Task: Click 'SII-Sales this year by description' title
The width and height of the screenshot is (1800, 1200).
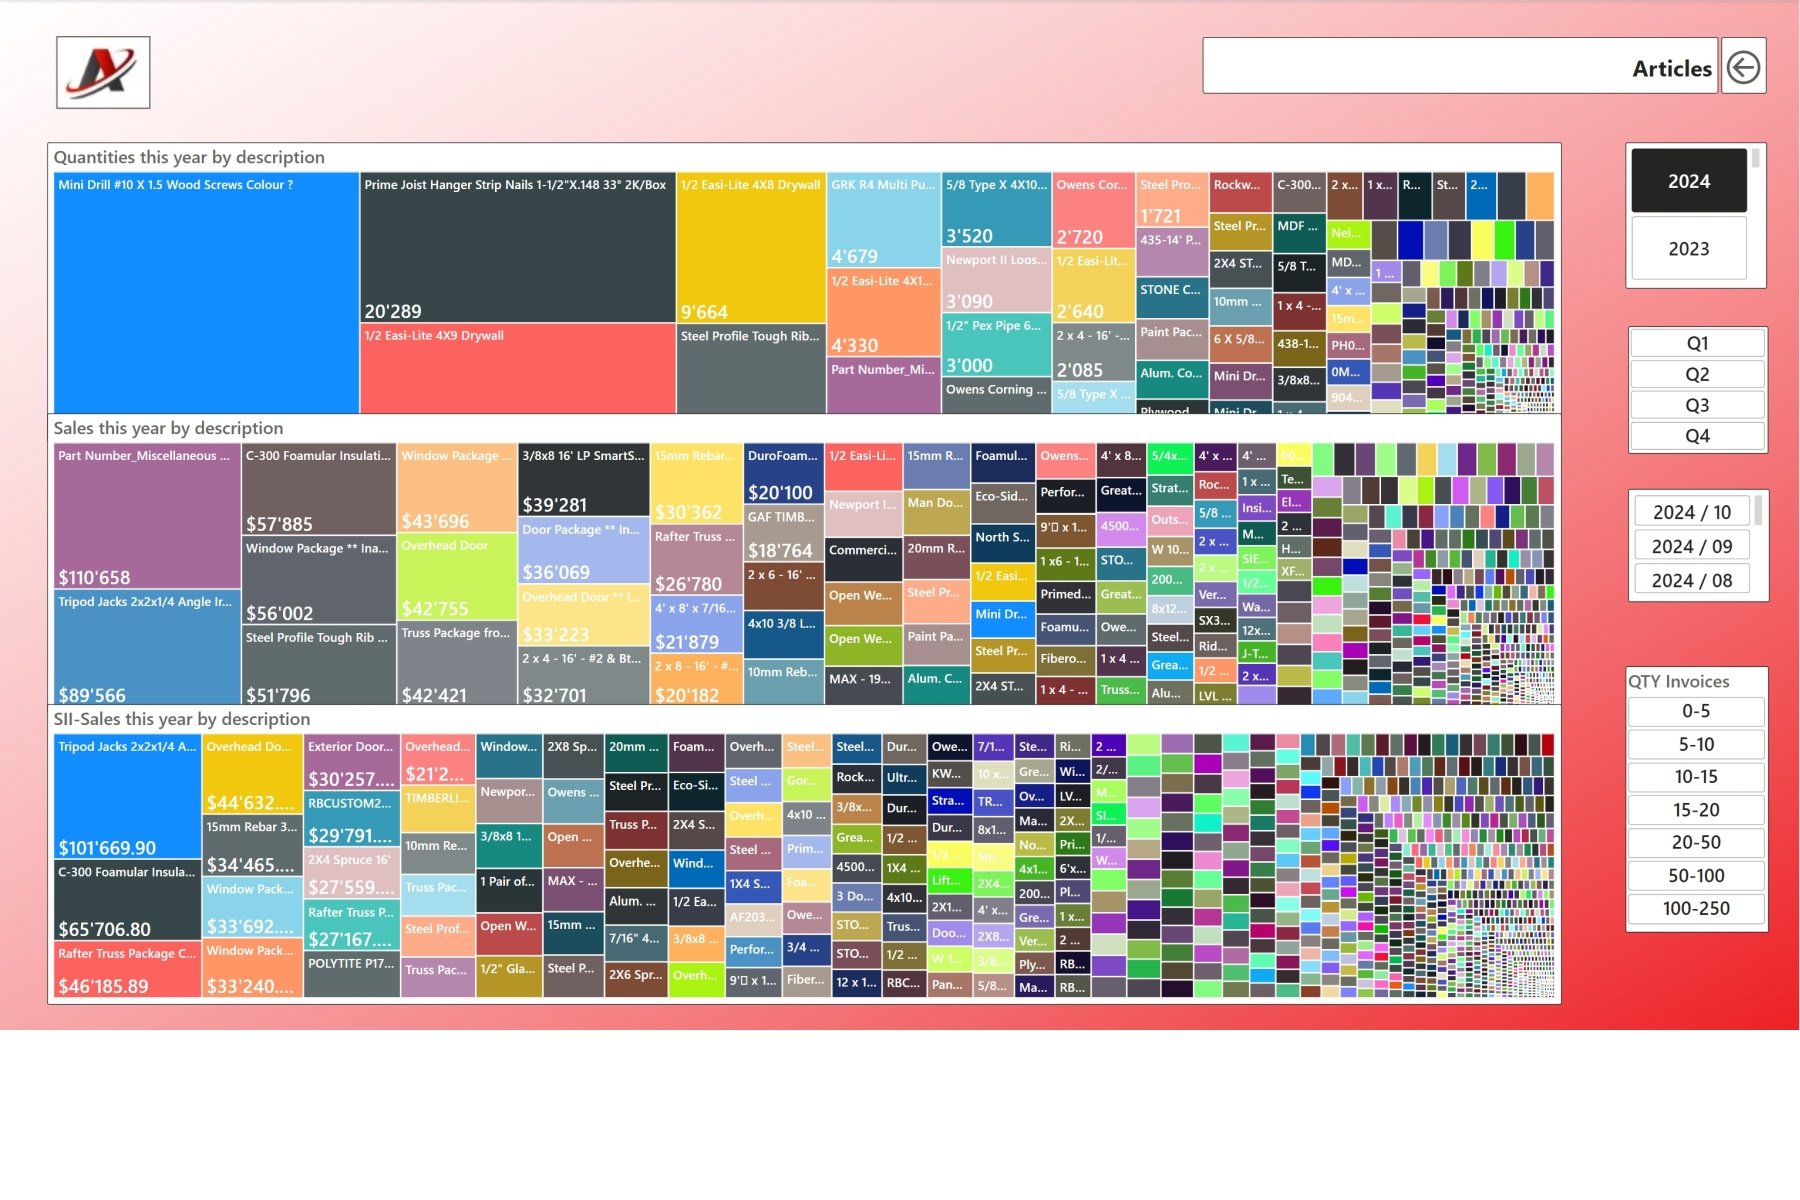Action: pyautogui.click(x=182, y=719)
